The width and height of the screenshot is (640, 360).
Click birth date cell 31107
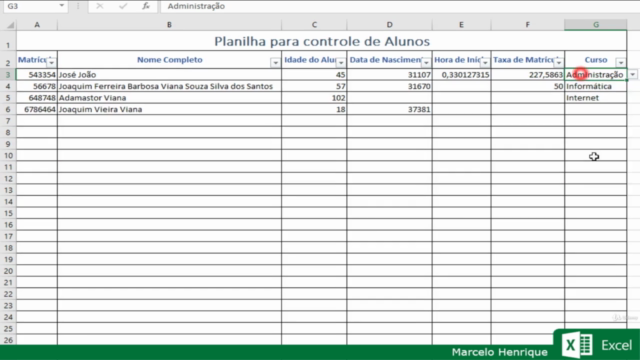click(x=389, y=75)
